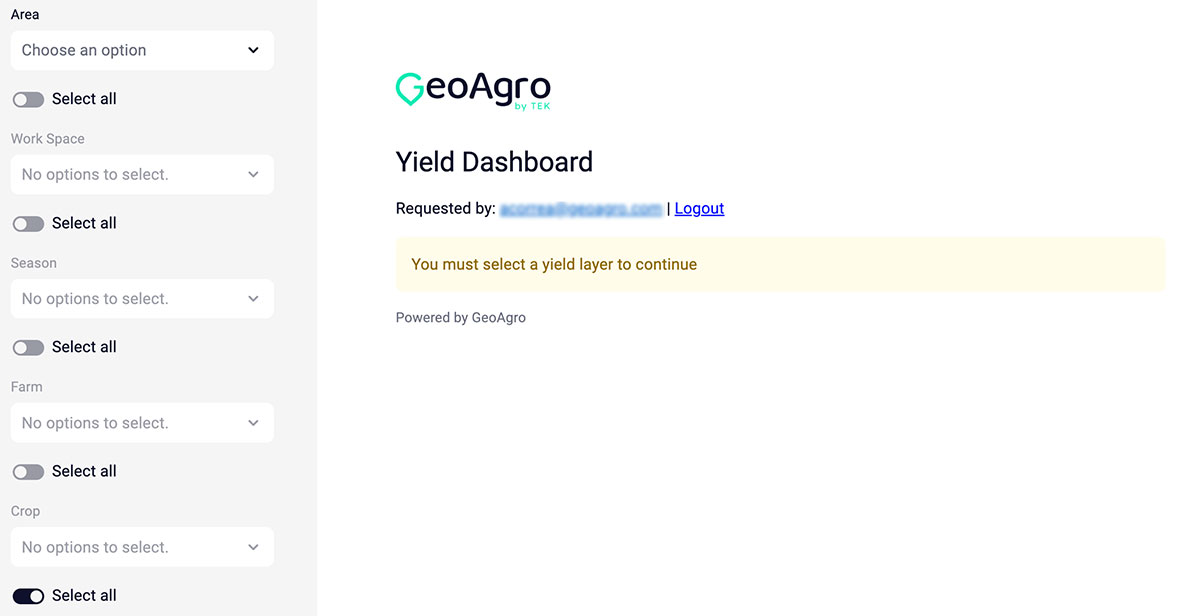Click the GeoAgro logo
Viewport: 1200px width, 616px height.
point(473,90)
